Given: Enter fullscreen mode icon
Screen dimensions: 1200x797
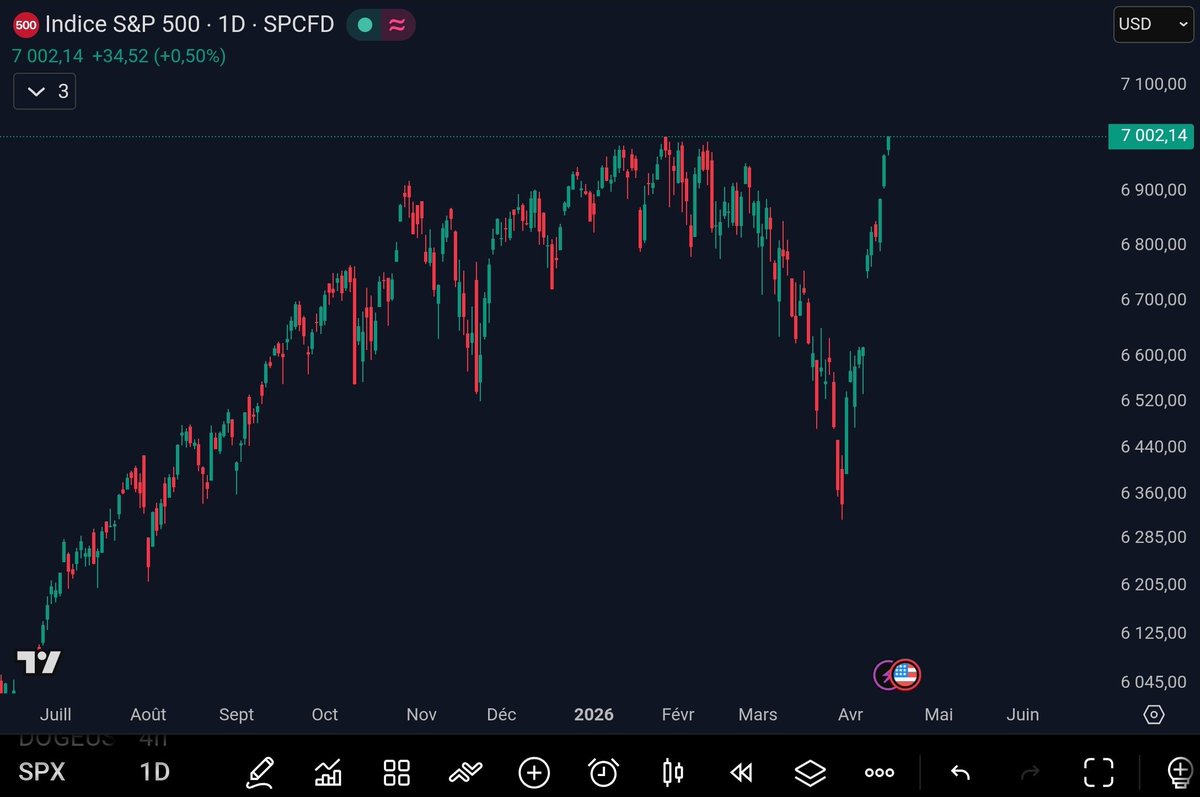Looking at the screenshot, I should coord(1099,772).
